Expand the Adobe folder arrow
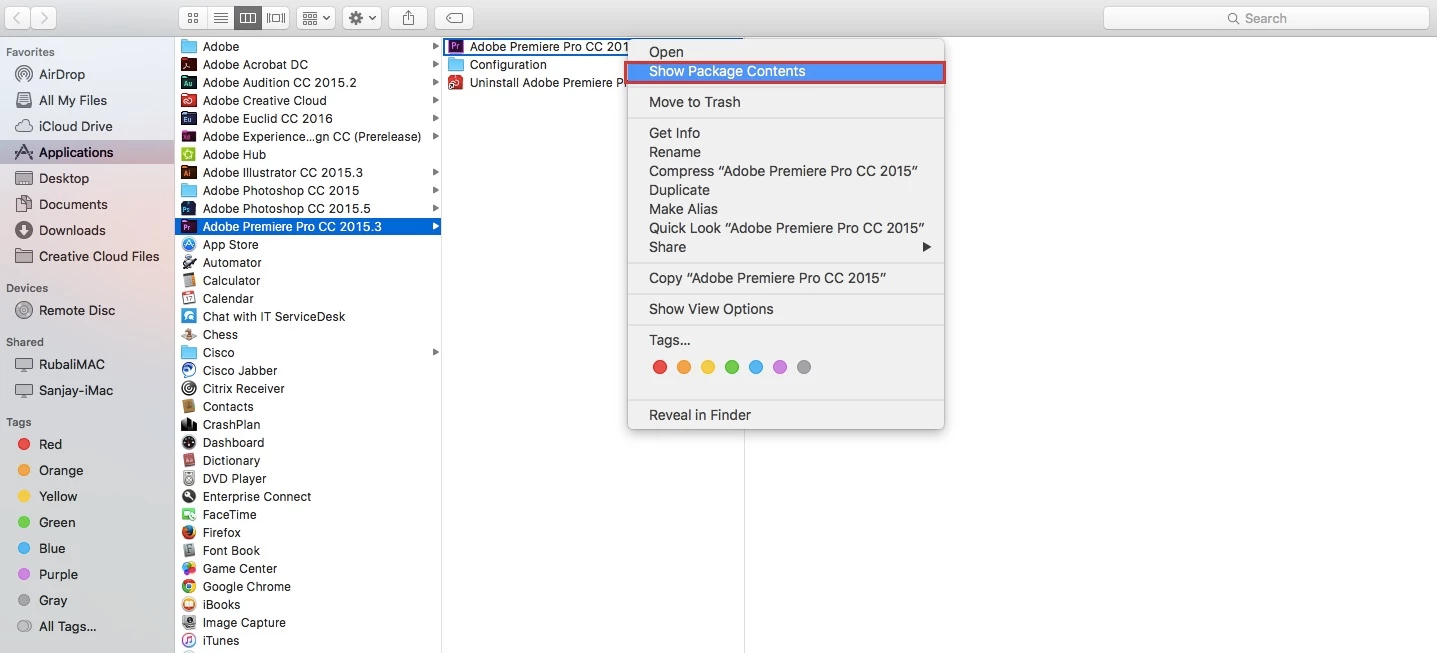The height and width of the screenshot is (653, 1437). [x=435, y=46]
